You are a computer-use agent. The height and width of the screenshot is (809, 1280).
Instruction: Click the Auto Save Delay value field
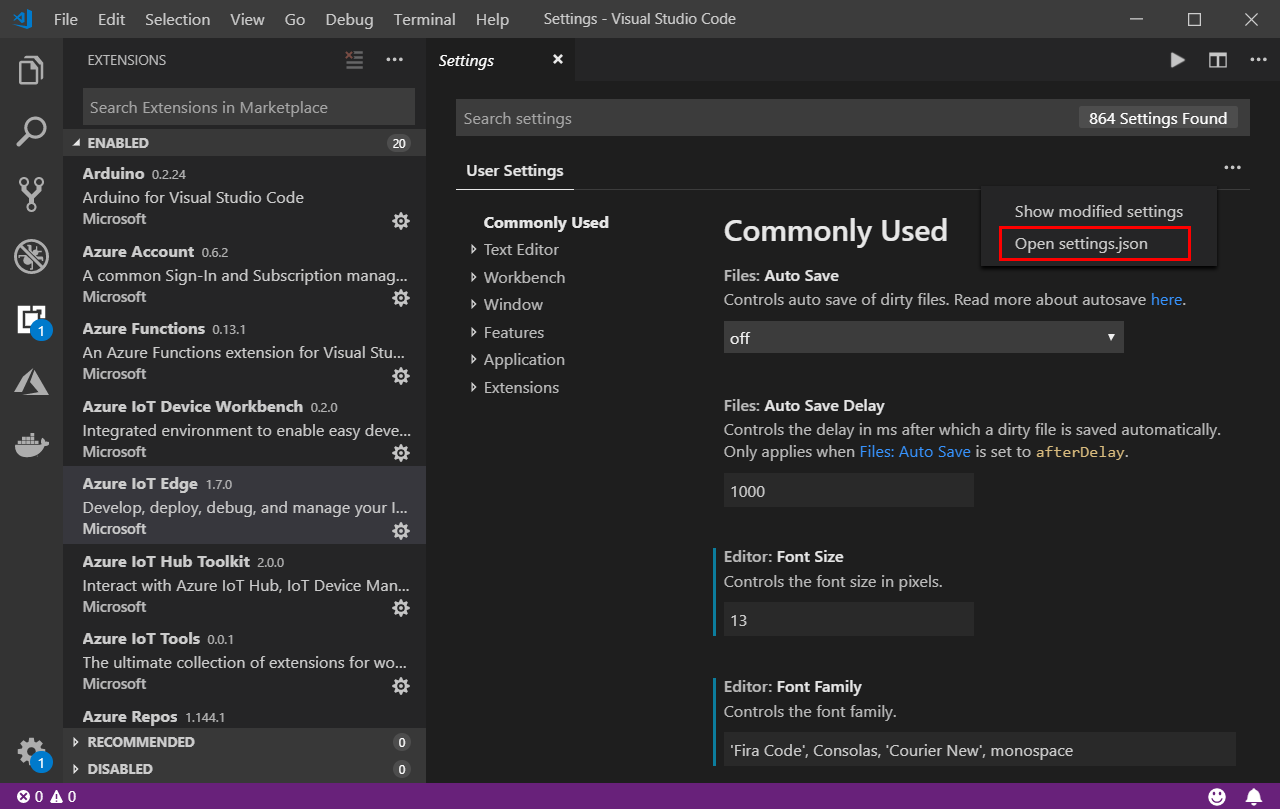[849, 491]
